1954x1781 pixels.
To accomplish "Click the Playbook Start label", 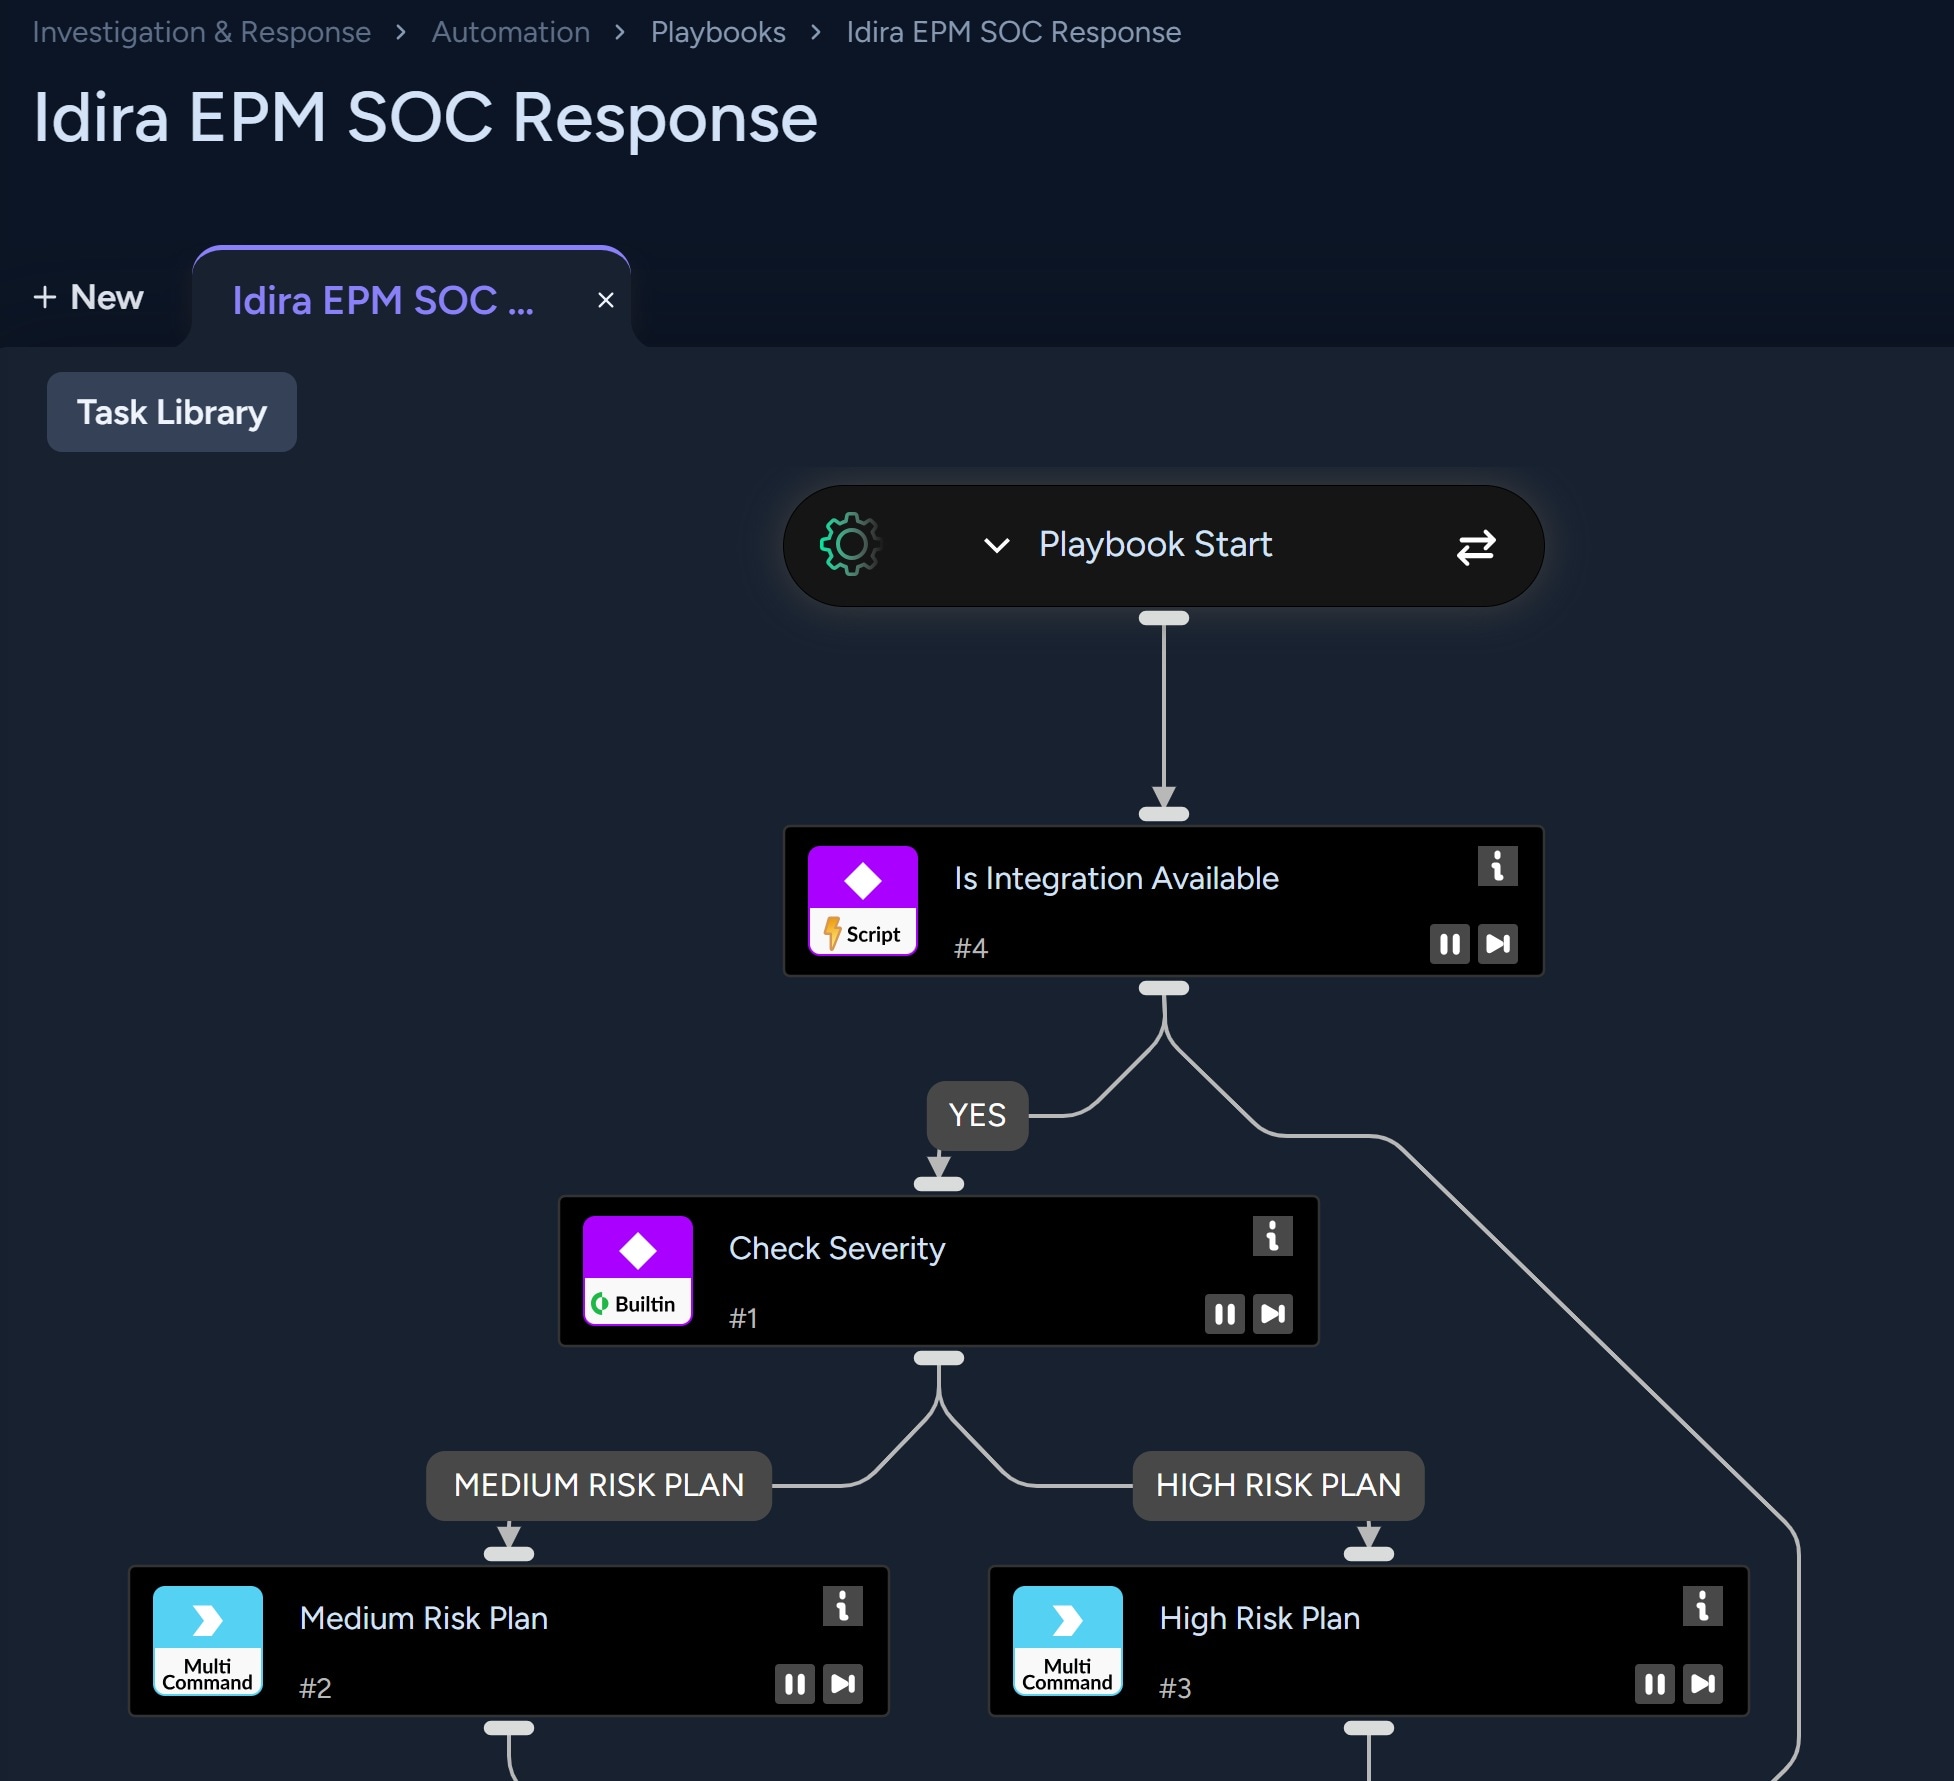I will point(1155,544).
